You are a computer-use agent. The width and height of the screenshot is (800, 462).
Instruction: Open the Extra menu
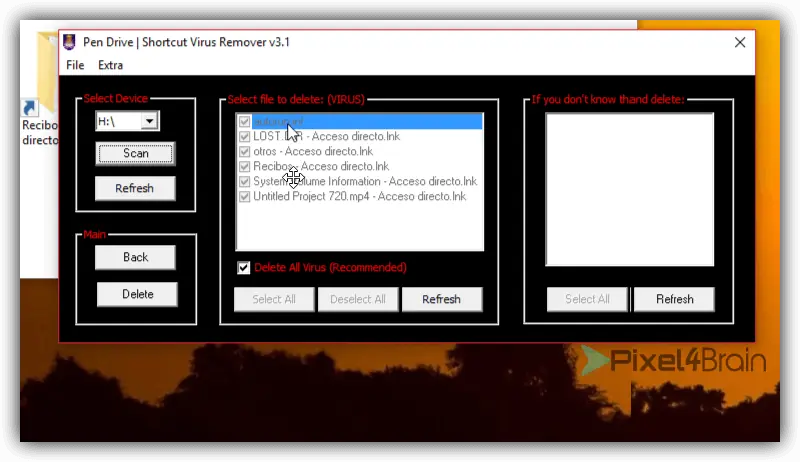pos(110,65)
